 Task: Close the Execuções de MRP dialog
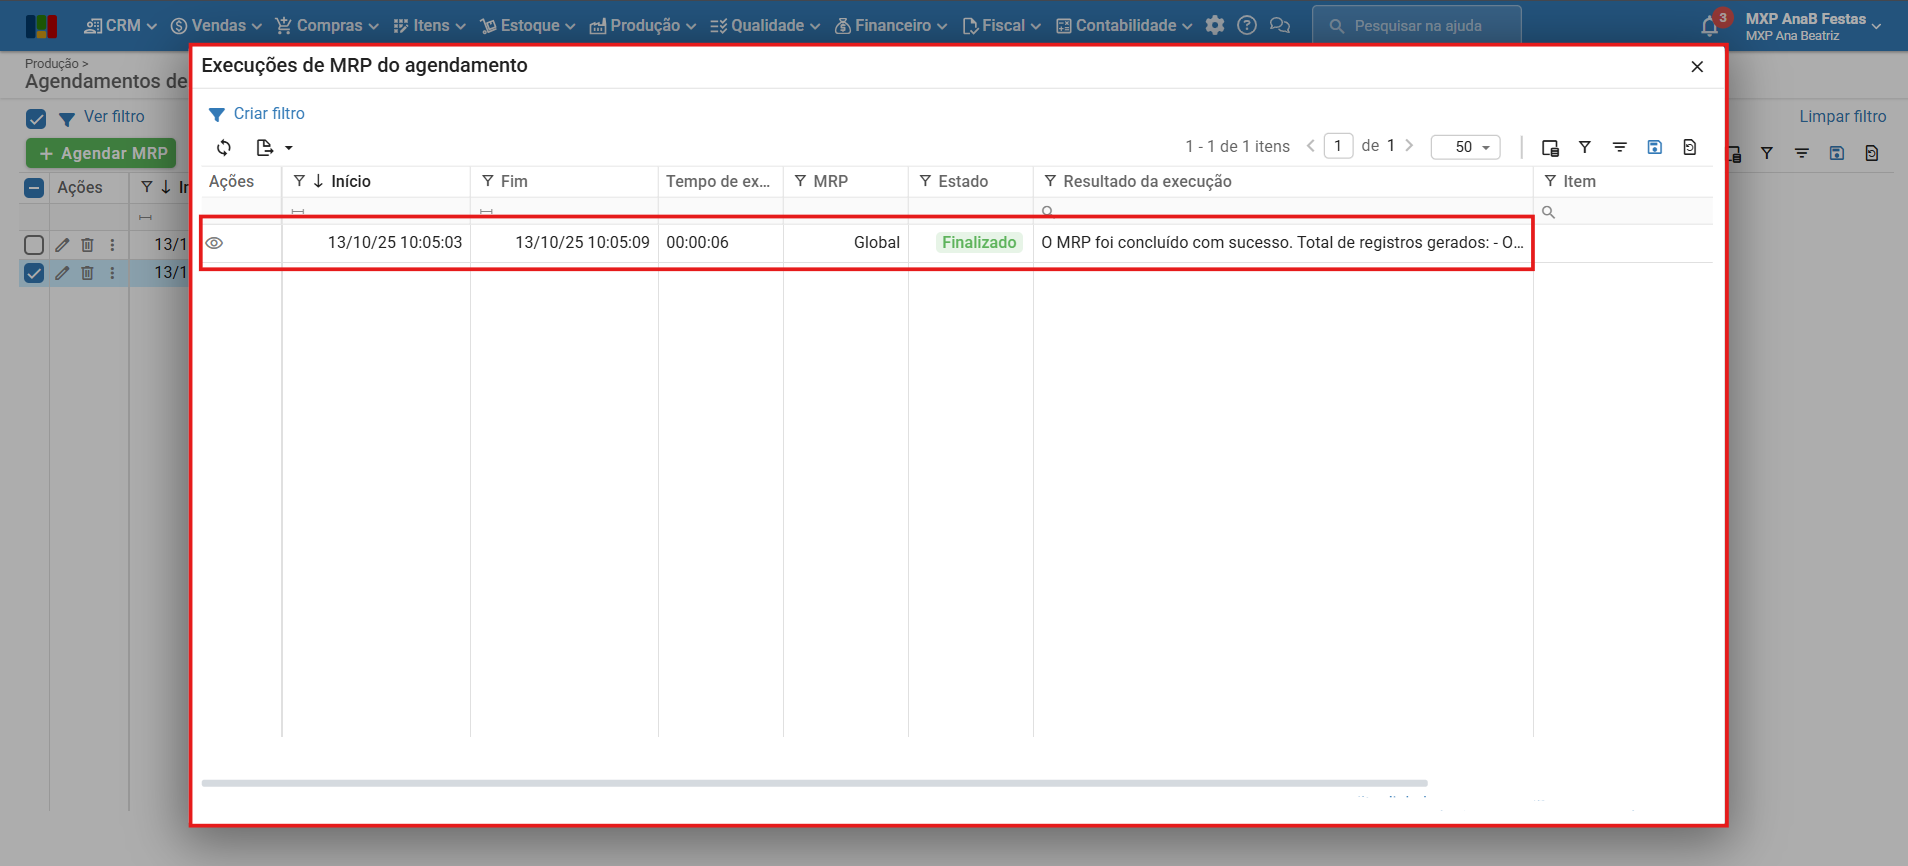click(1697, 67)
